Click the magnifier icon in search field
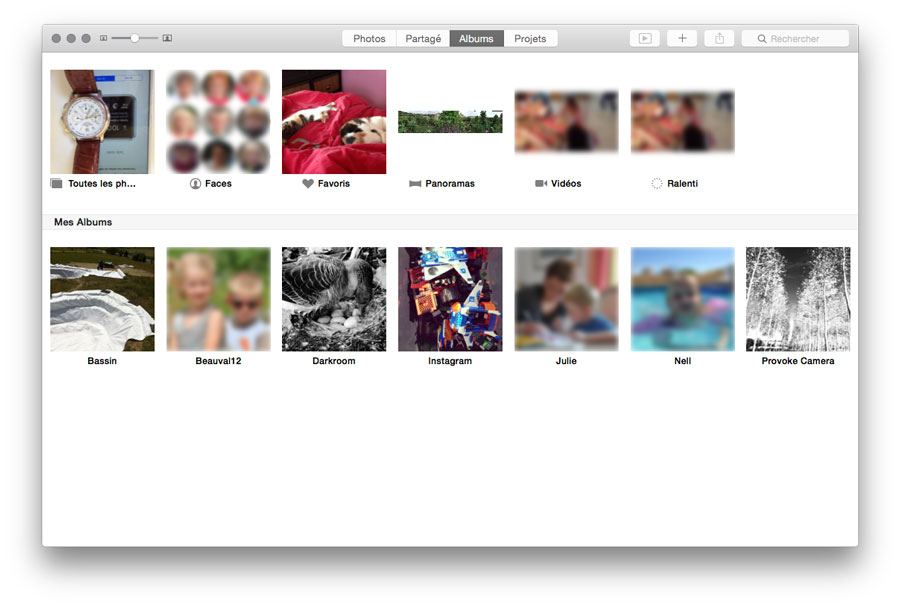The height and width of the screenshot is (606, 900). tap(762, 39)
